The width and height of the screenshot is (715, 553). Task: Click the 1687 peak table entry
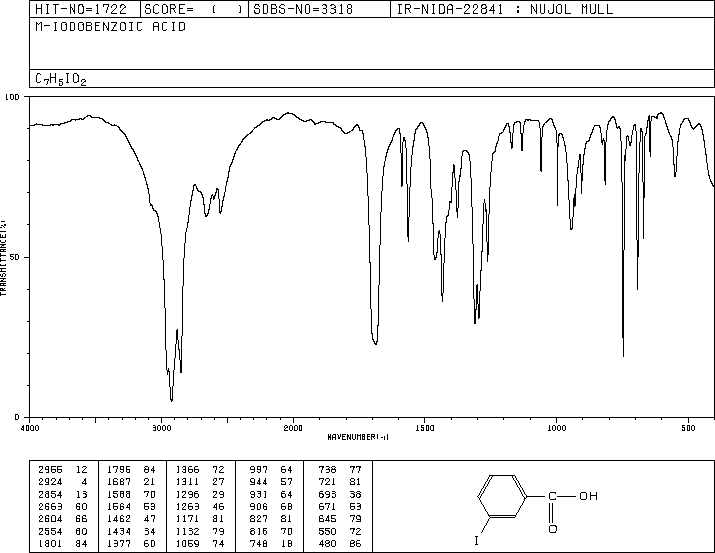coord(131,482)
